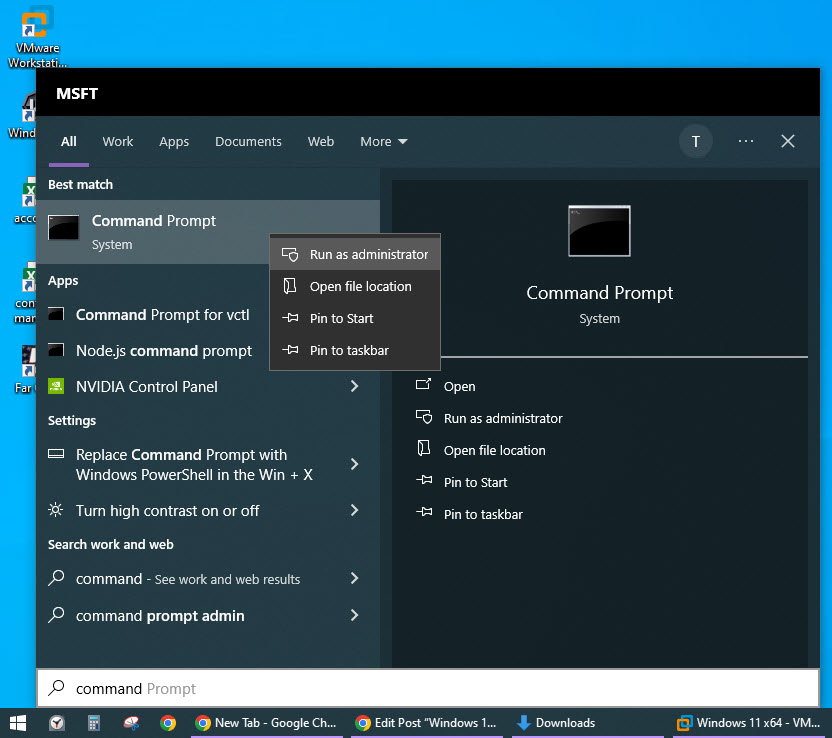Click the large Command Prompt preview icon
The image size is (832, 738).
click(x=599, y=230)
